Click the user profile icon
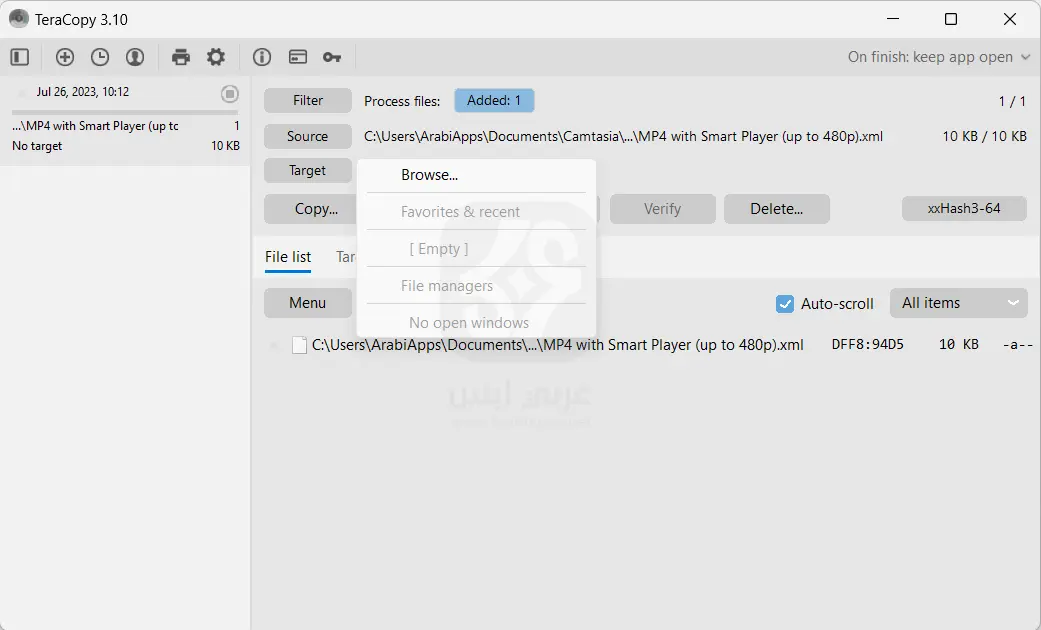 pos(135,57)
